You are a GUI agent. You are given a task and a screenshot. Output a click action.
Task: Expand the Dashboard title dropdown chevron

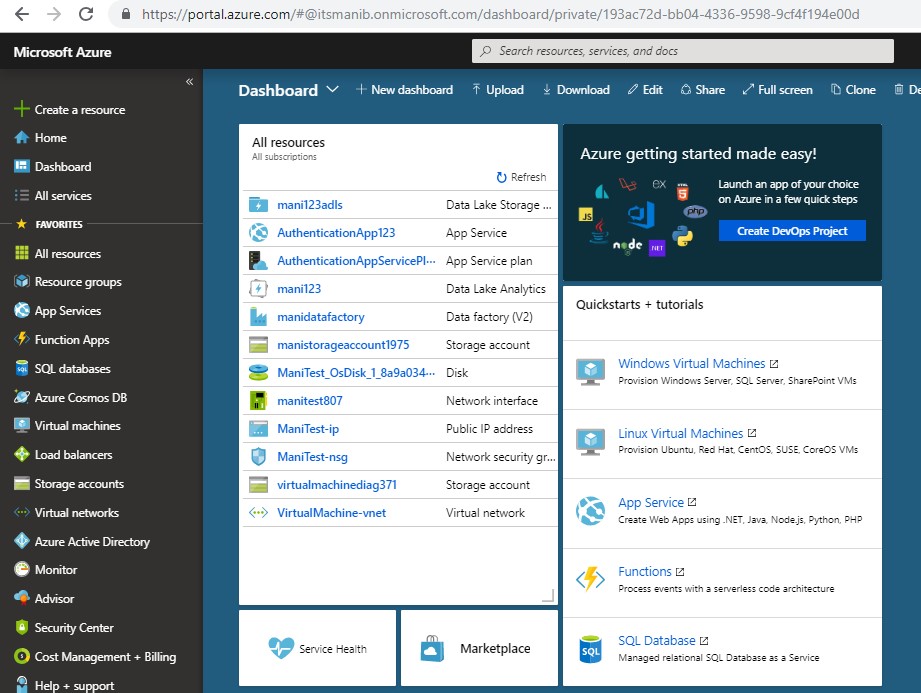pyautogui.click(x=332, y=89)
